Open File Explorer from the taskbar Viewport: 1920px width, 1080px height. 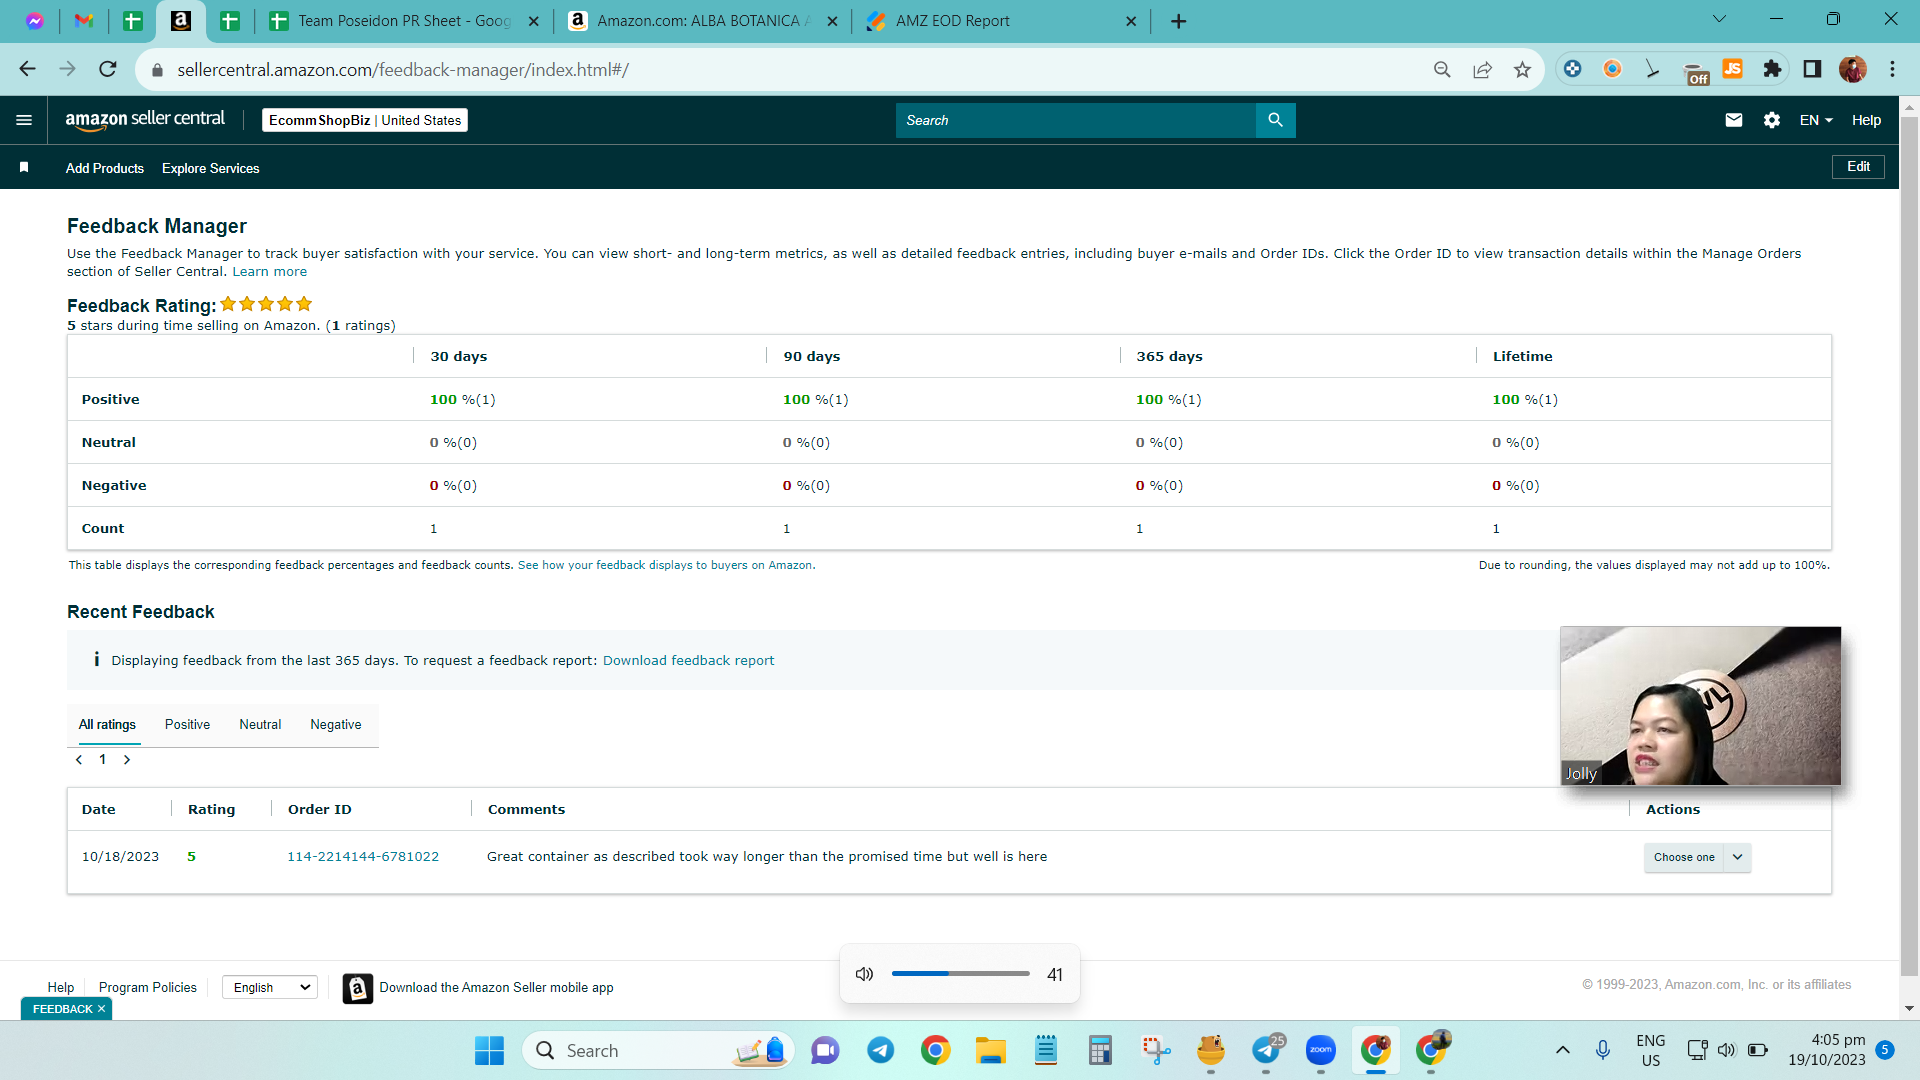pos(990,1050)
